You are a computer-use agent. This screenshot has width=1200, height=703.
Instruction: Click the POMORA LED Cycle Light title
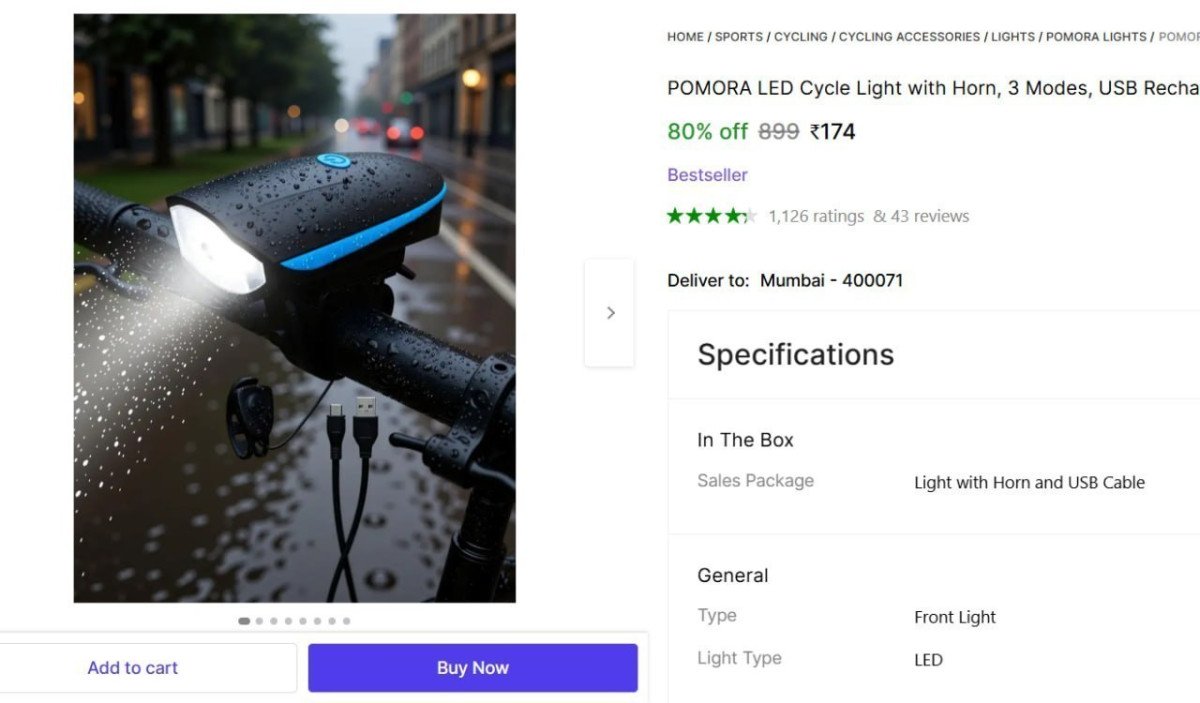[932, 88]
